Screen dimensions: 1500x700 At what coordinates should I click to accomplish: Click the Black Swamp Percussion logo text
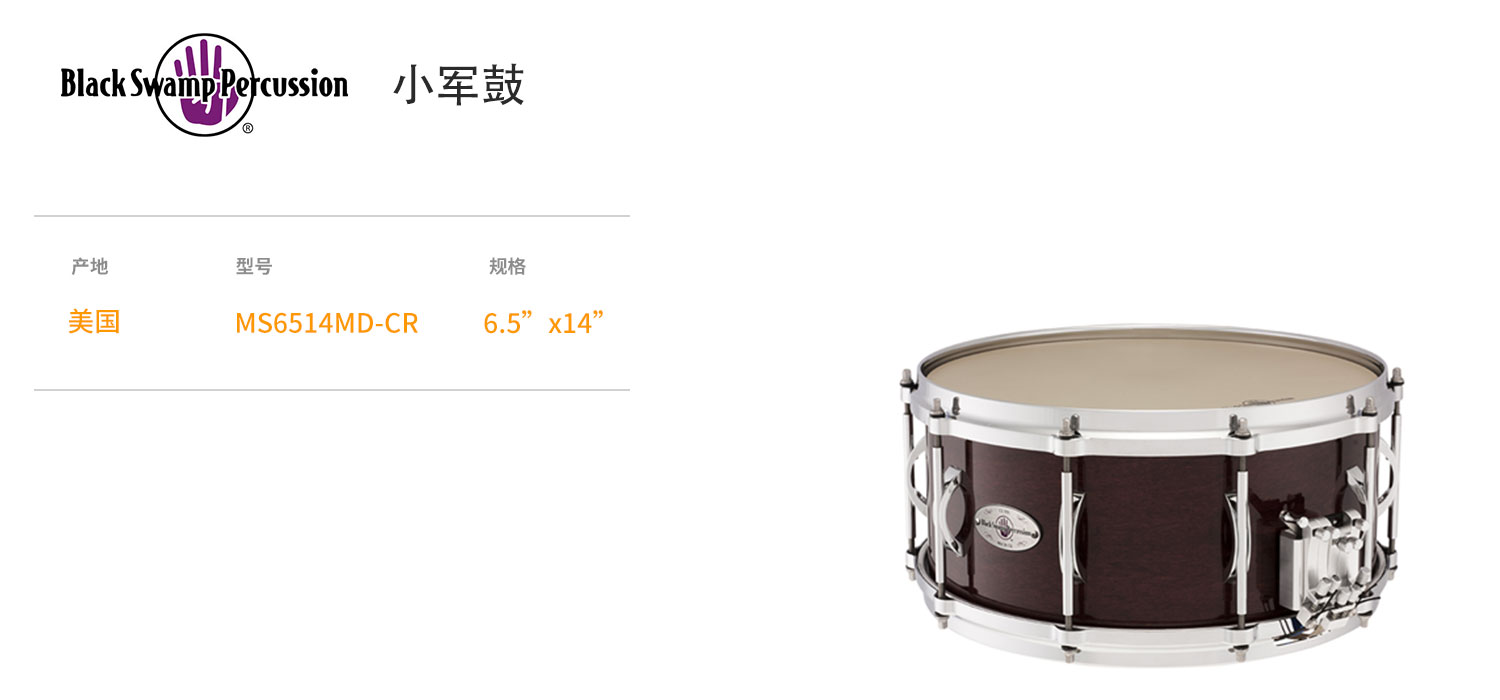point(204,84)
